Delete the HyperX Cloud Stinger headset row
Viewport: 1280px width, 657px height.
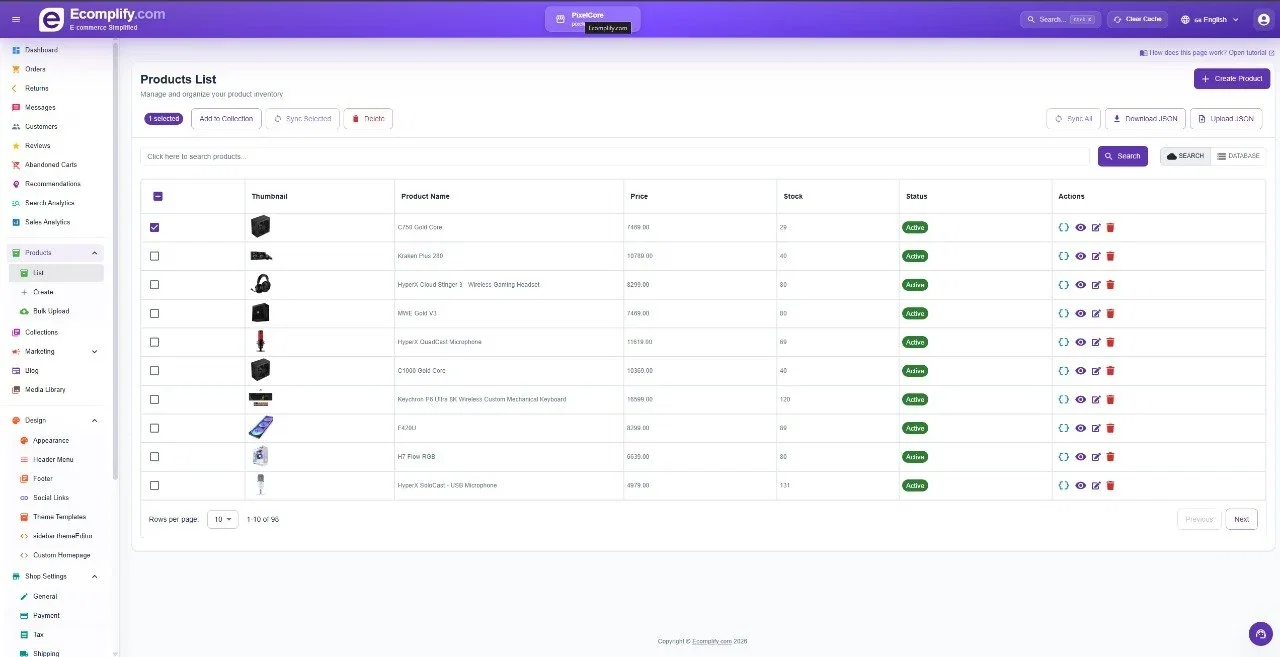coord(1111,285)
